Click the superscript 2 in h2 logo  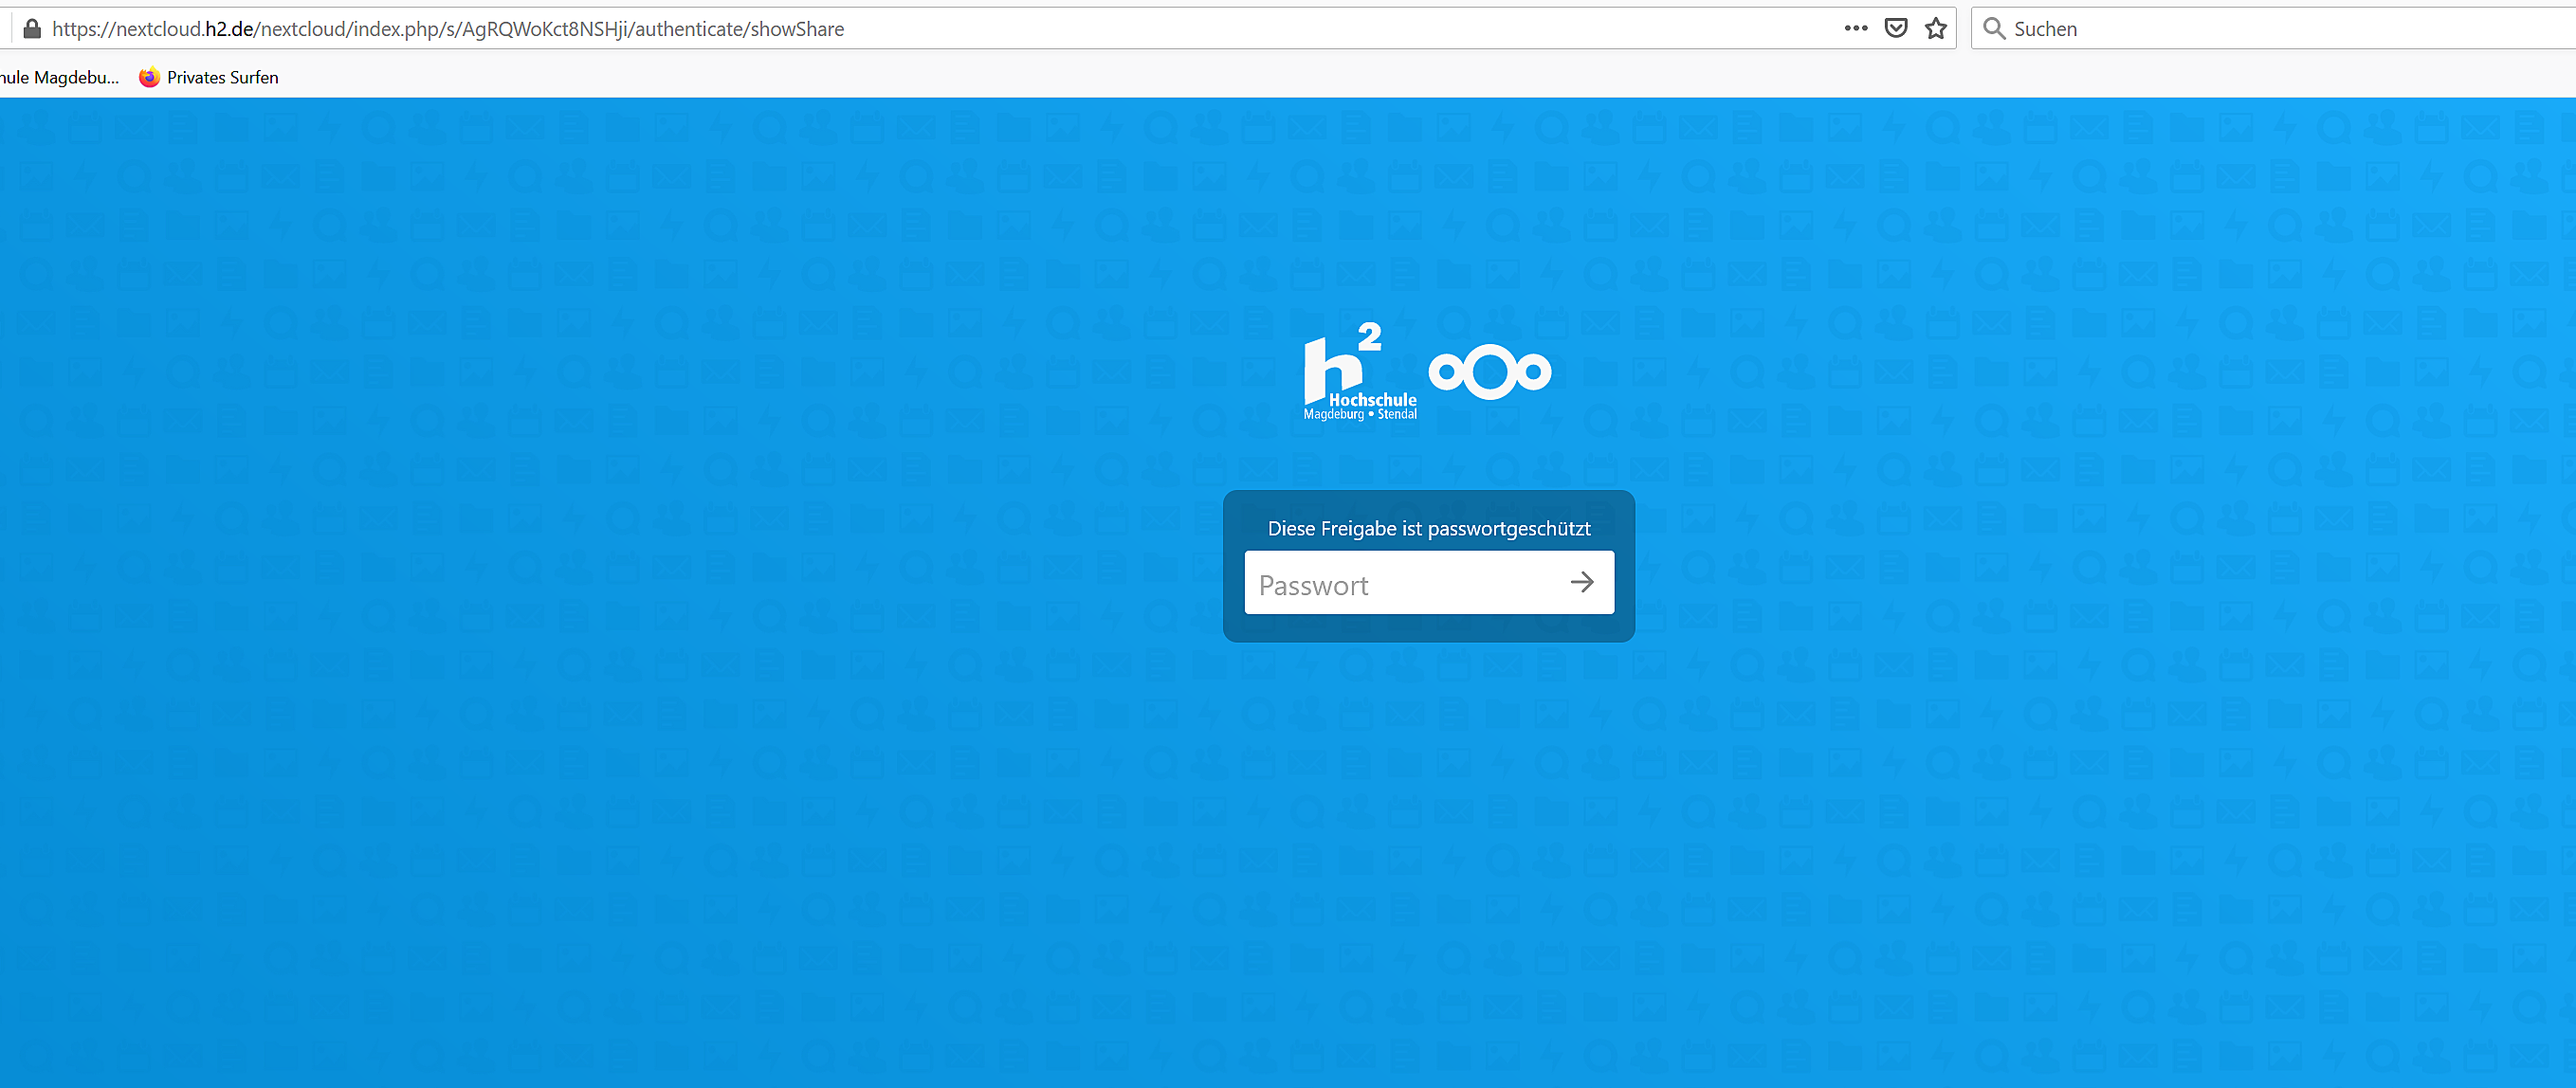coord(1369,336)
